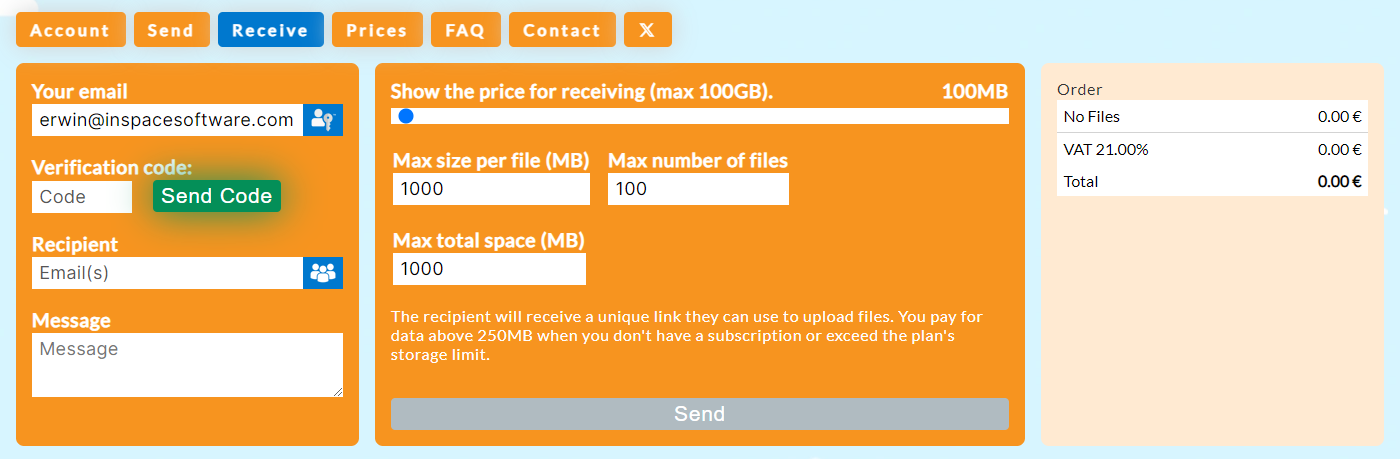This screenshot has width=1400, height=459.
Task: Edit the Max size per file field
Action: [x=491, y=189]
